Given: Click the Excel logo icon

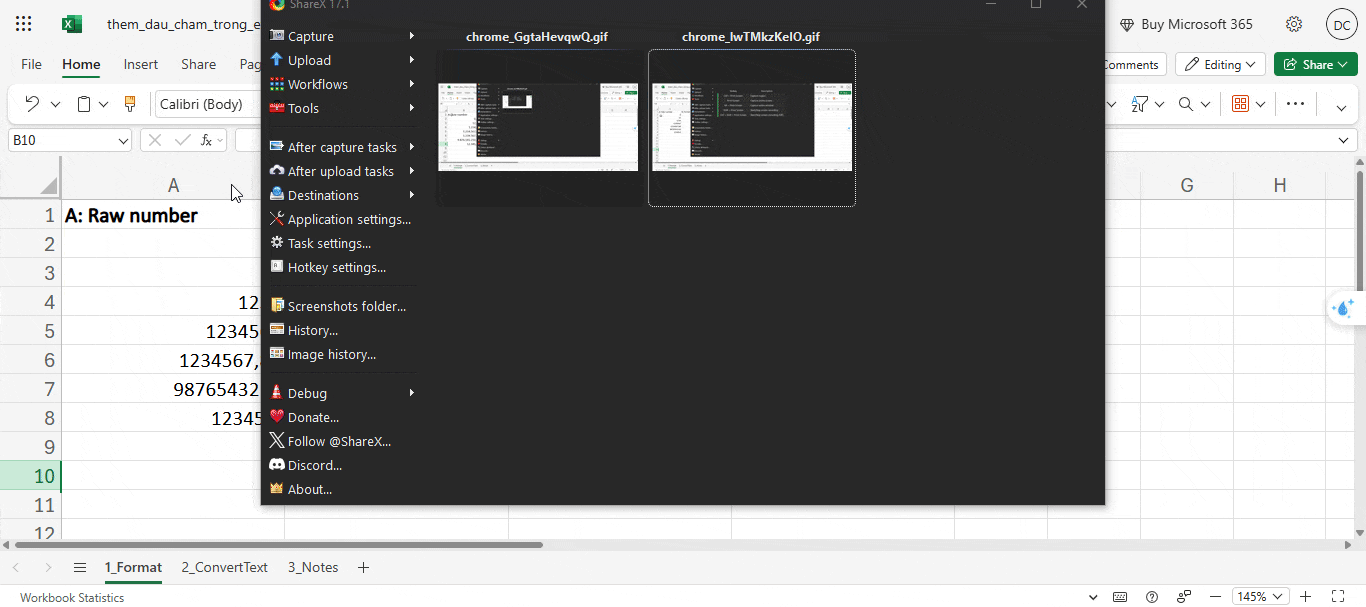Looking at the screenshot, I should (x=72, y=24).
